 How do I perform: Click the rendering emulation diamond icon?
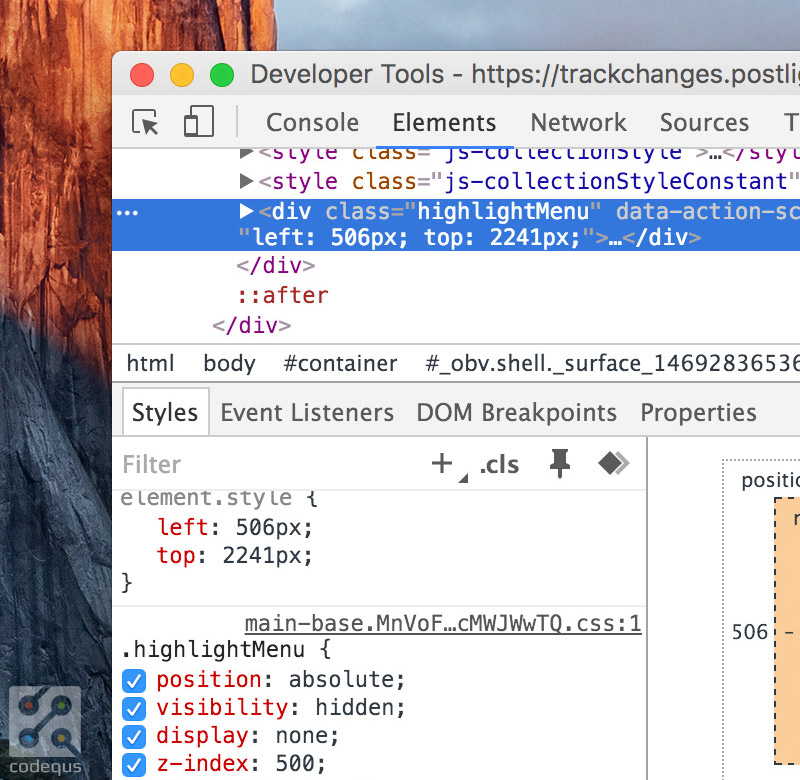[612, 463]
